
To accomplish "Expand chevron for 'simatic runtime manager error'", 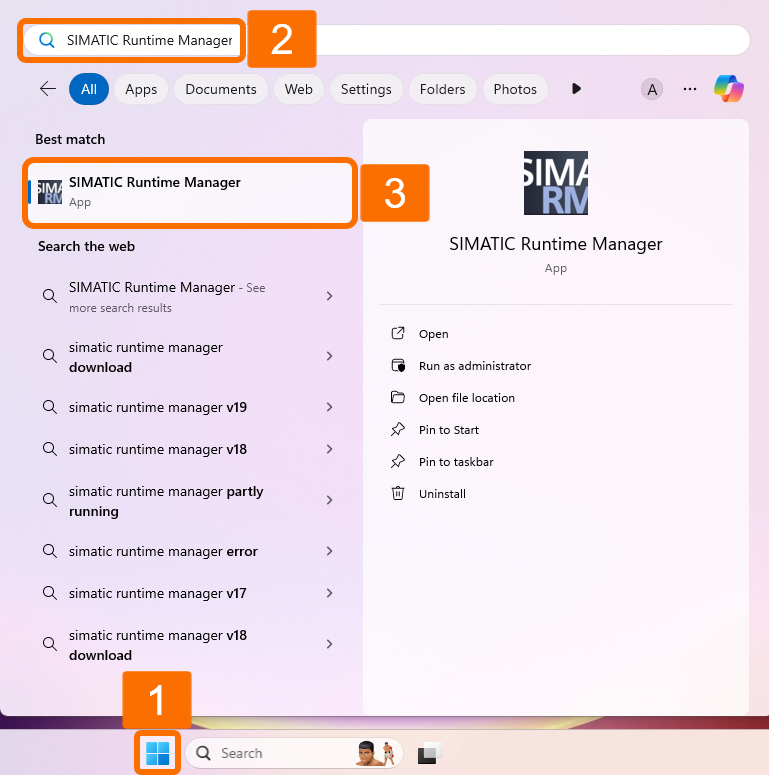I will click(329, 551).
